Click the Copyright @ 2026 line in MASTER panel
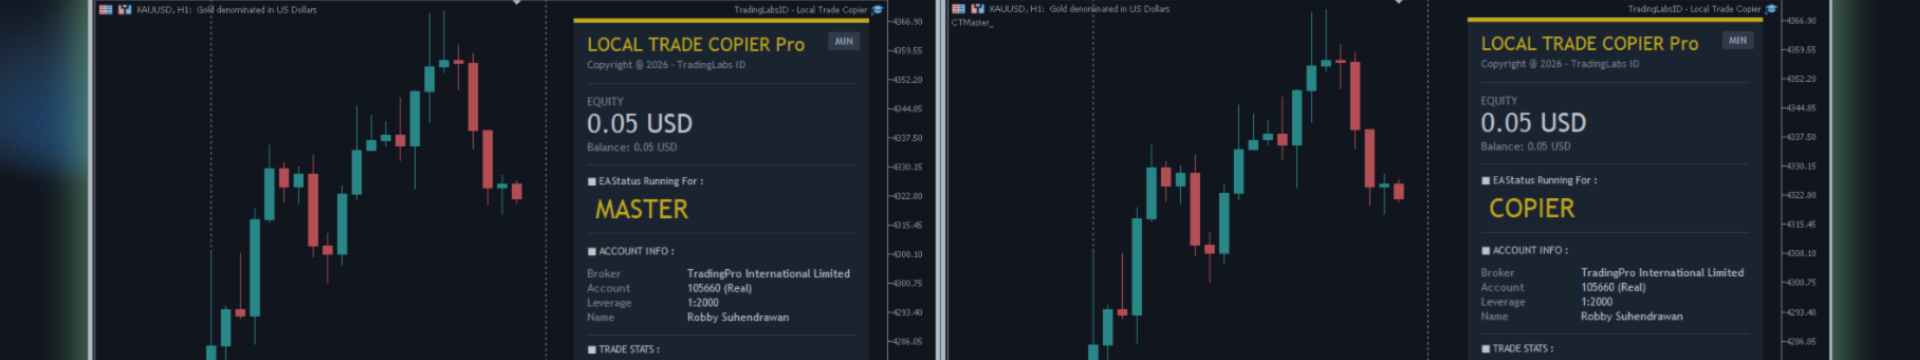Viewport: 1920px width, 360px height. 666,65
